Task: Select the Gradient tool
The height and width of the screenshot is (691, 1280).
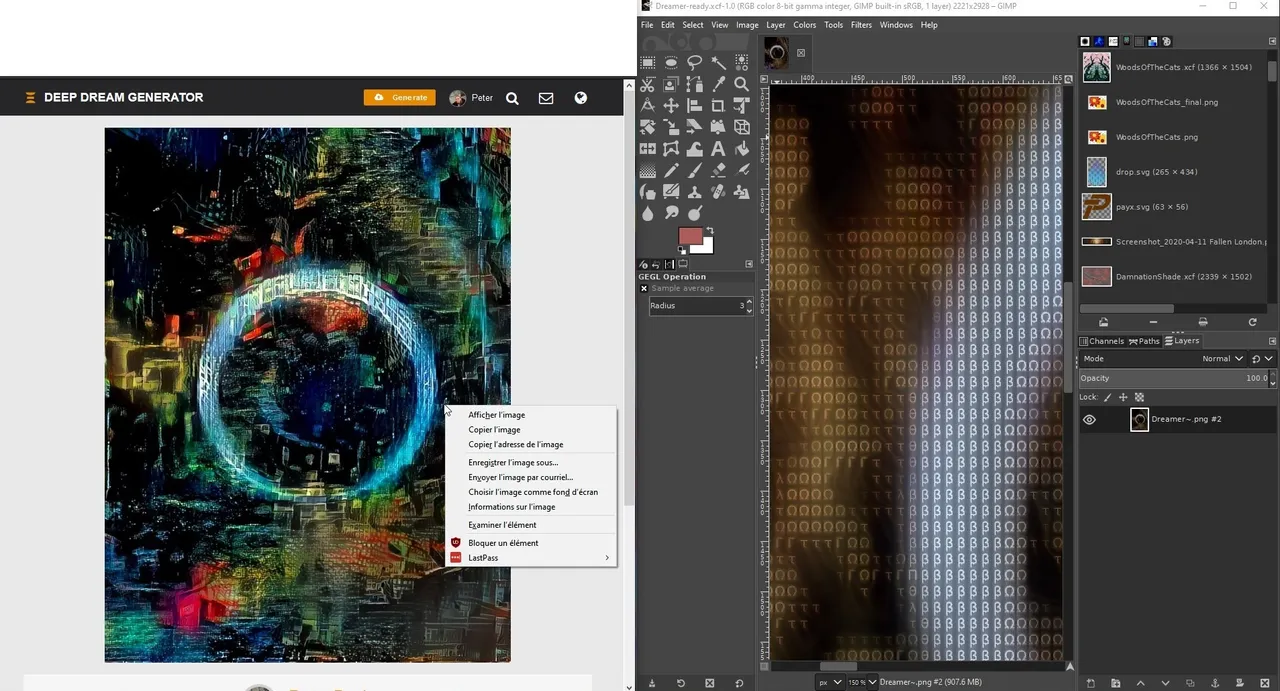Action: click(648, 170)
